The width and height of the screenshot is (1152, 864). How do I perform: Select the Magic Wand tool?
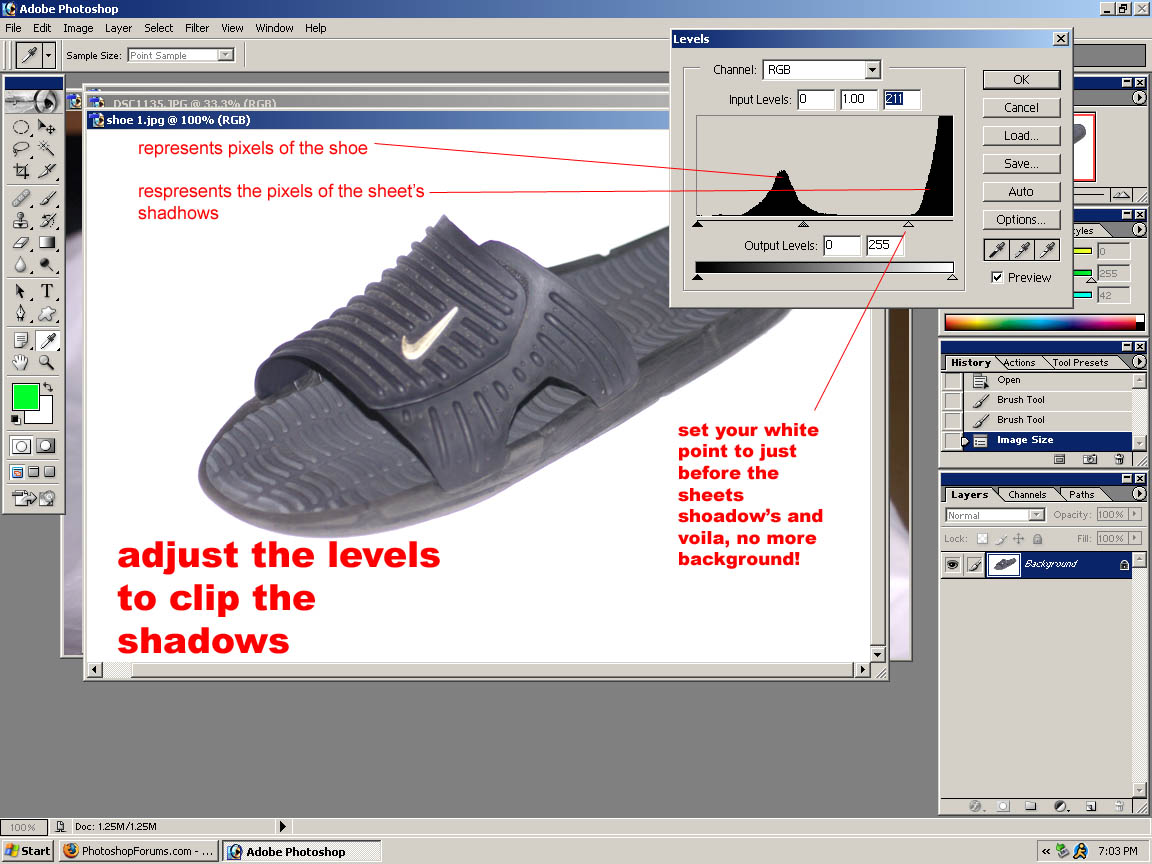click(x=46, y=149)
